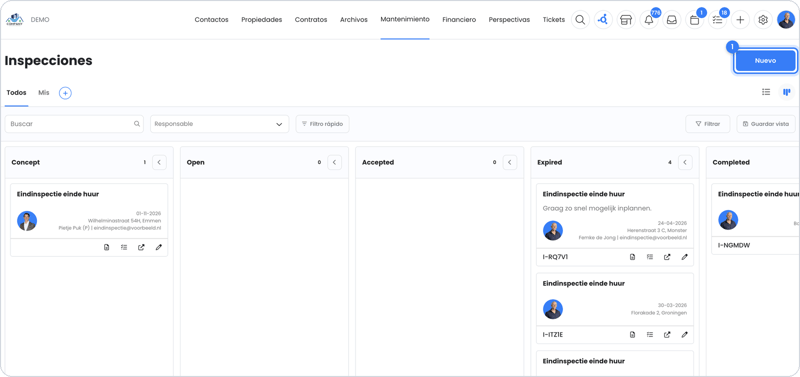Viewport: 800px width, 377px height.
Task: Open the Mantenimiento menu
Action: point(405,19)
